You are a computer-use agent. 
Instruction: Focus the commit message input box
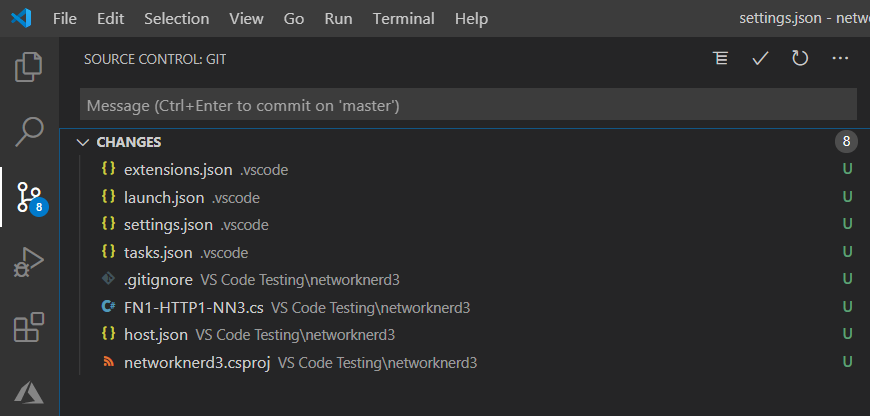click(468, 104)
